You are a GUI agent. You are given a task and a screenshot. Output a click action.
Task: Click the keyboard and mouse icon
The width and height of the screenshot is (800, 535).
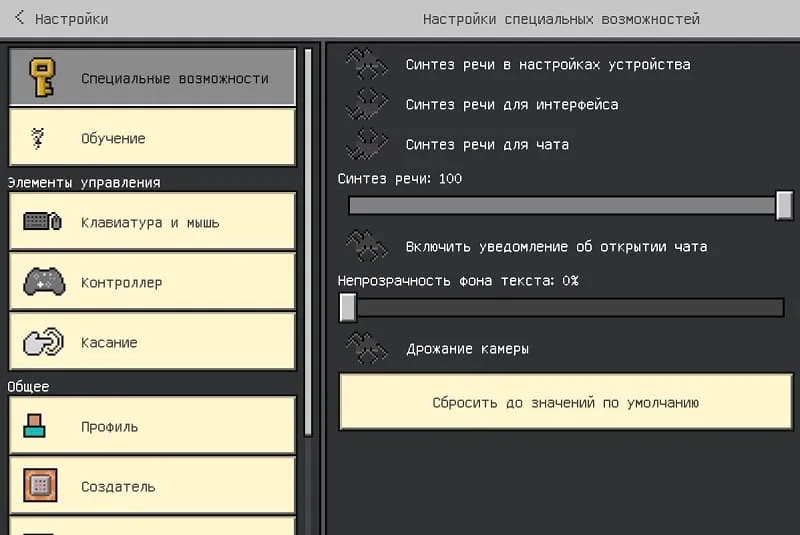click(x=42, y=221)
